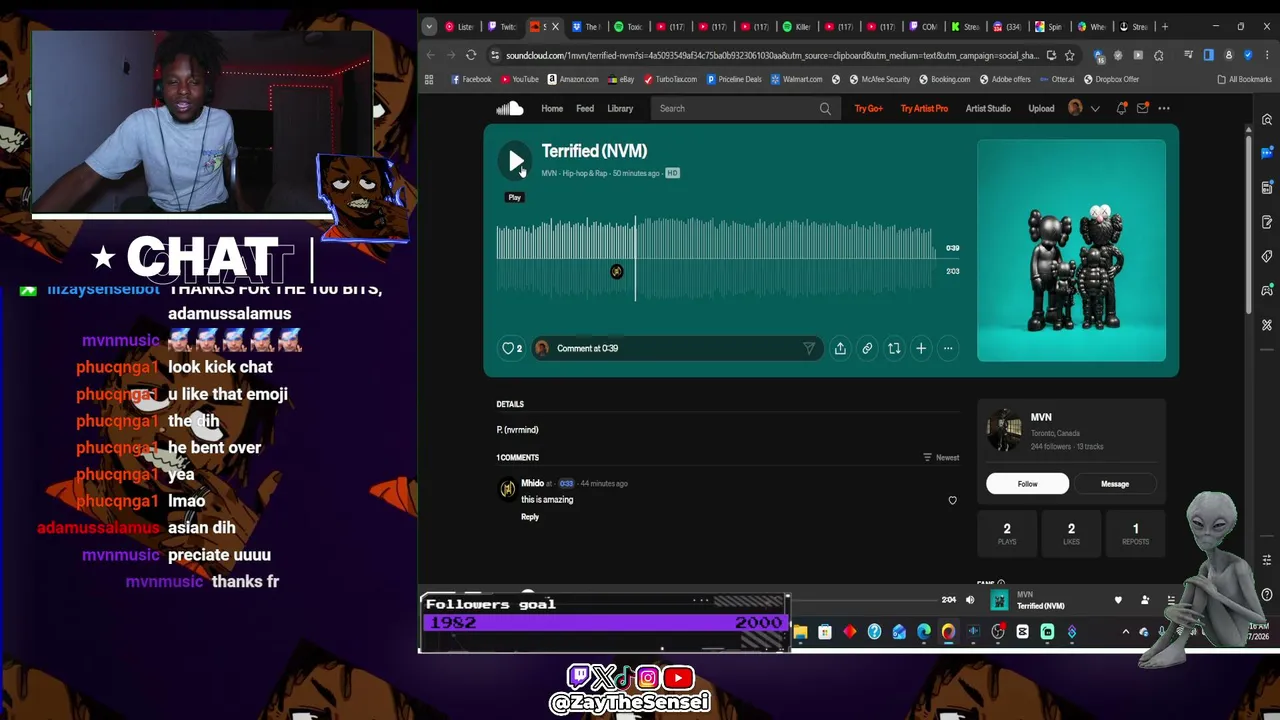Image resolution: width=1280 pixels, height=720 pixels.
Task: Open the Library tab
Action: point(620,108)
